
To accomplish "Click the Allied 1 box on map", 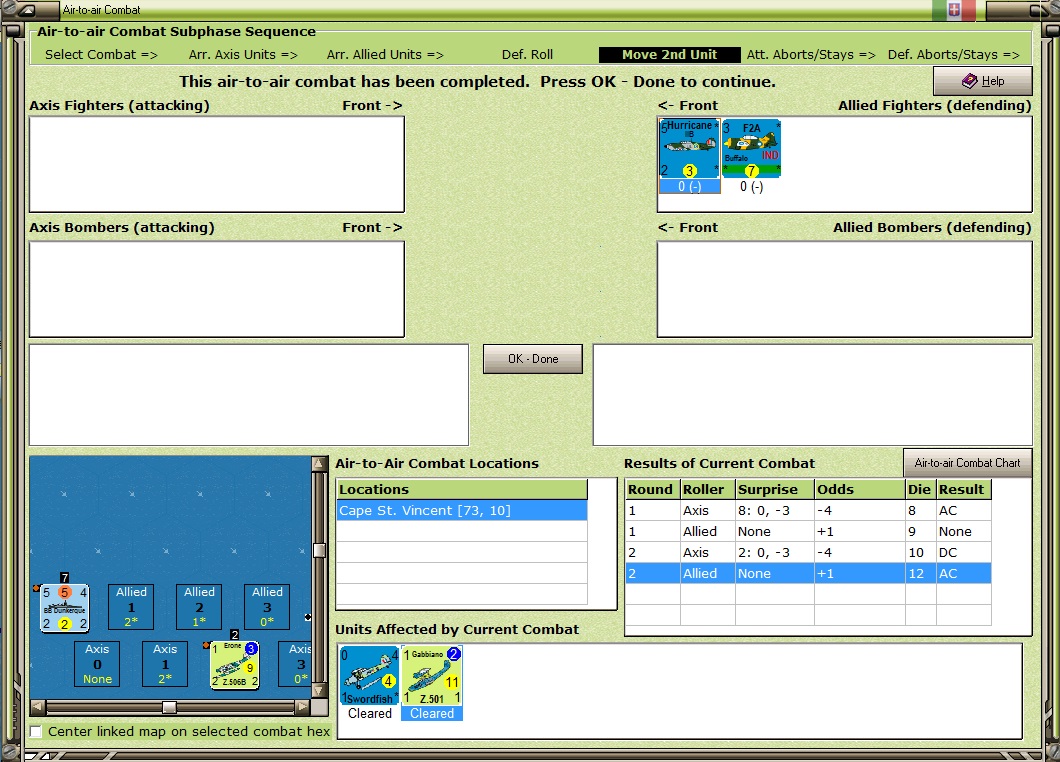I will 131,606.
